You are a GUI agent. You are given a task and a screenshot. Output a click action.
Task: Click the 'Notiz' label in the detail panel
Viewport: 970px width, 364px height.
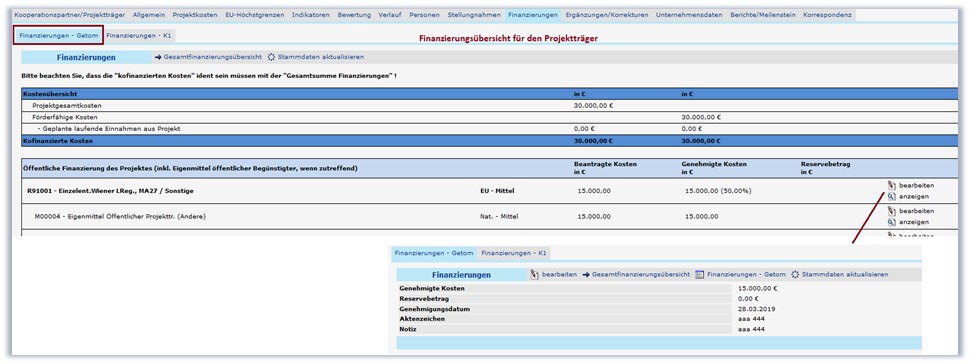[x=409, y=329]
